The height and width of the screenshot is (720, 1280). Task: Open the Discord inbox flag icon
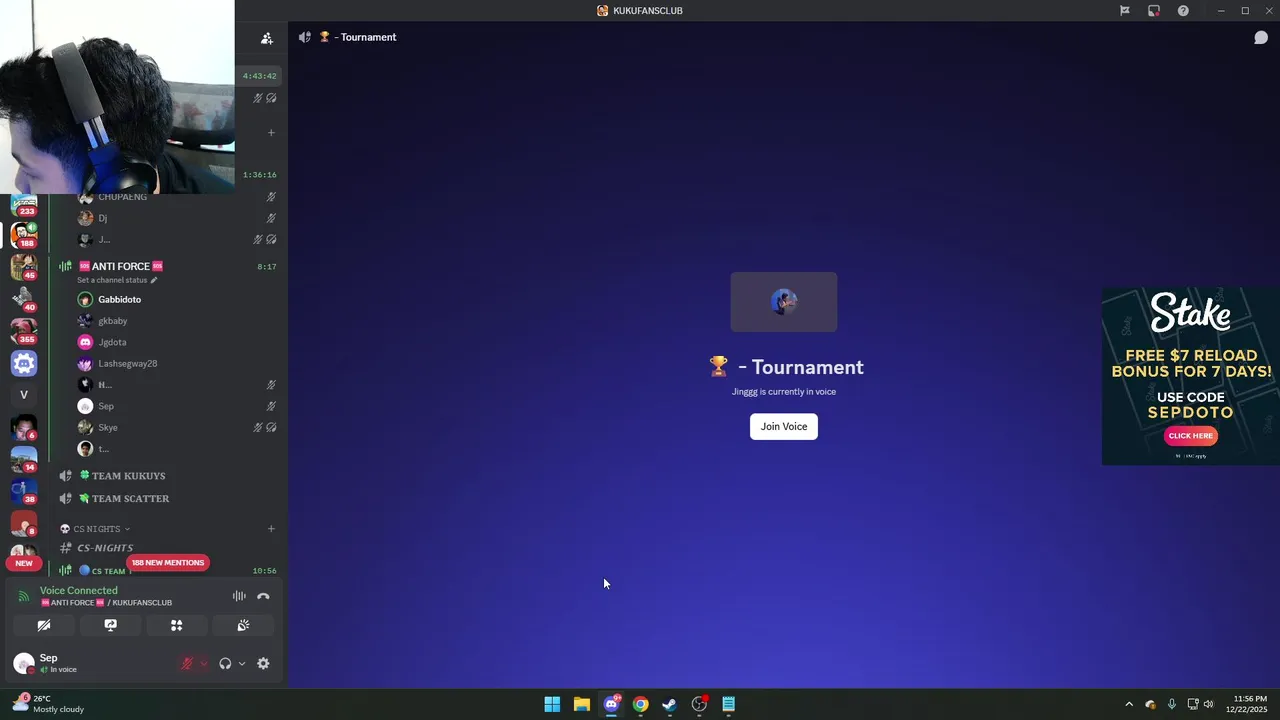click(x=1125, y=11)
